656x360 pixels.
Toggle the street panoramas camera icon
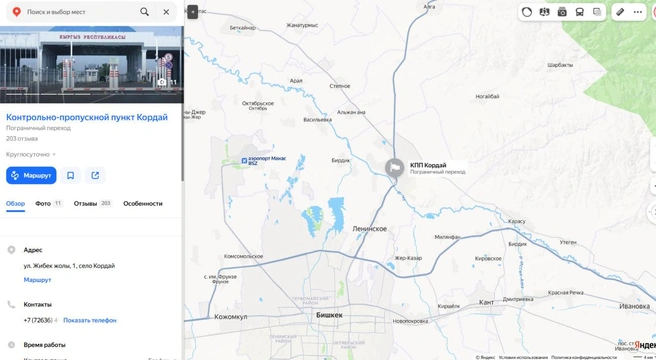tap(562, 12)
